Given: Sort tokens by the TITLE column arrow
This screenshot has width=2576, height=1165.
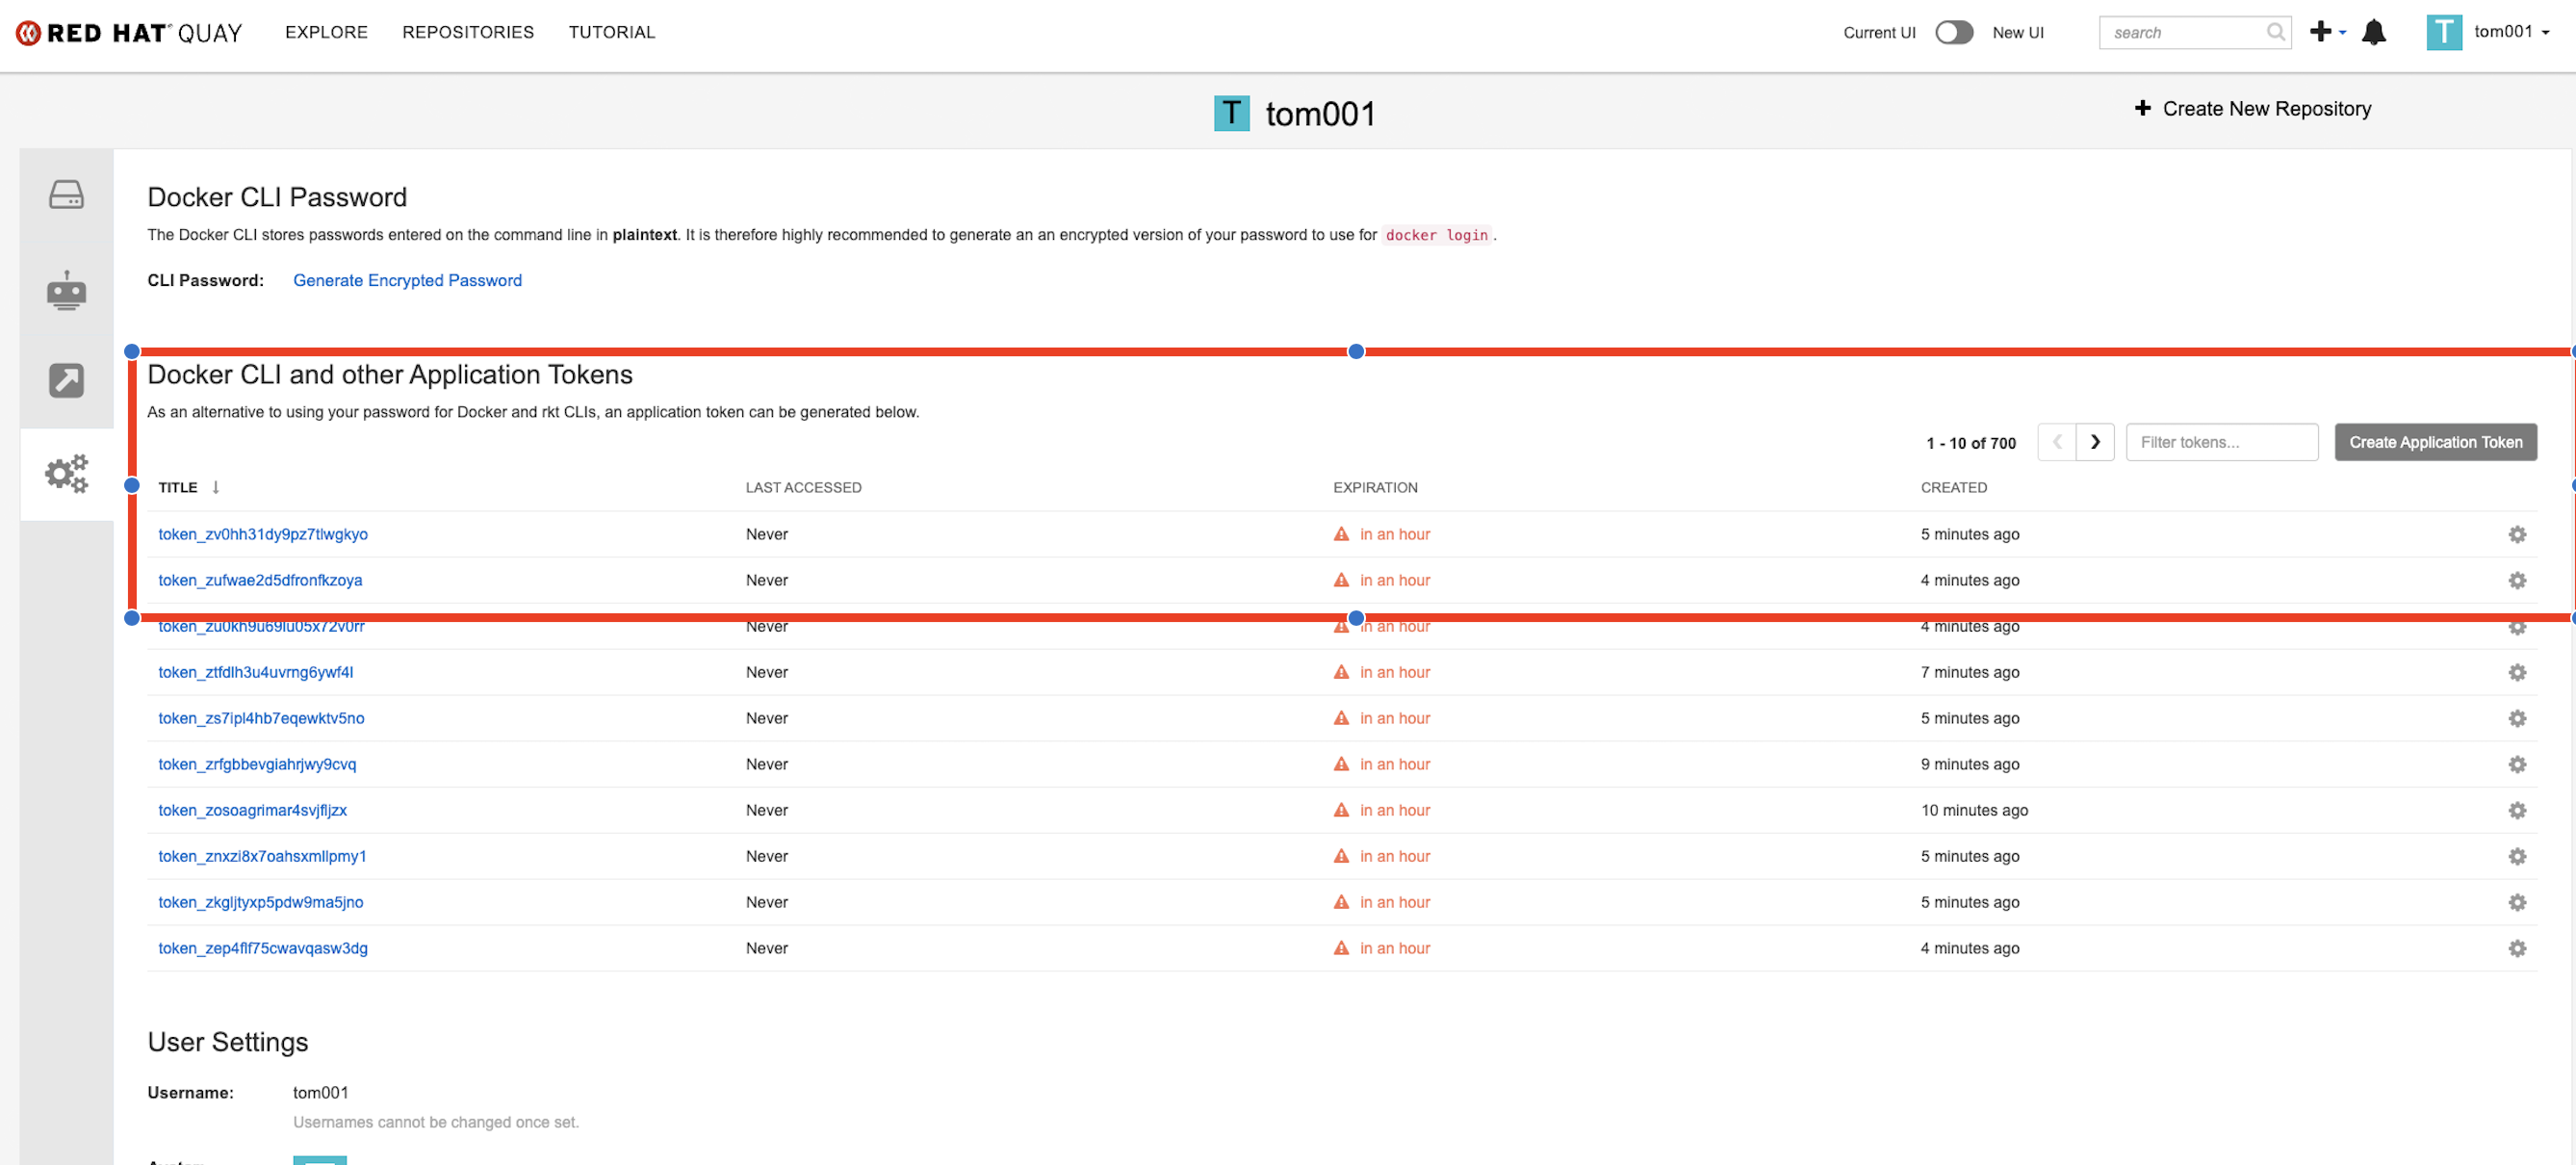Looking at the screenshot, I should pos(215,487).
